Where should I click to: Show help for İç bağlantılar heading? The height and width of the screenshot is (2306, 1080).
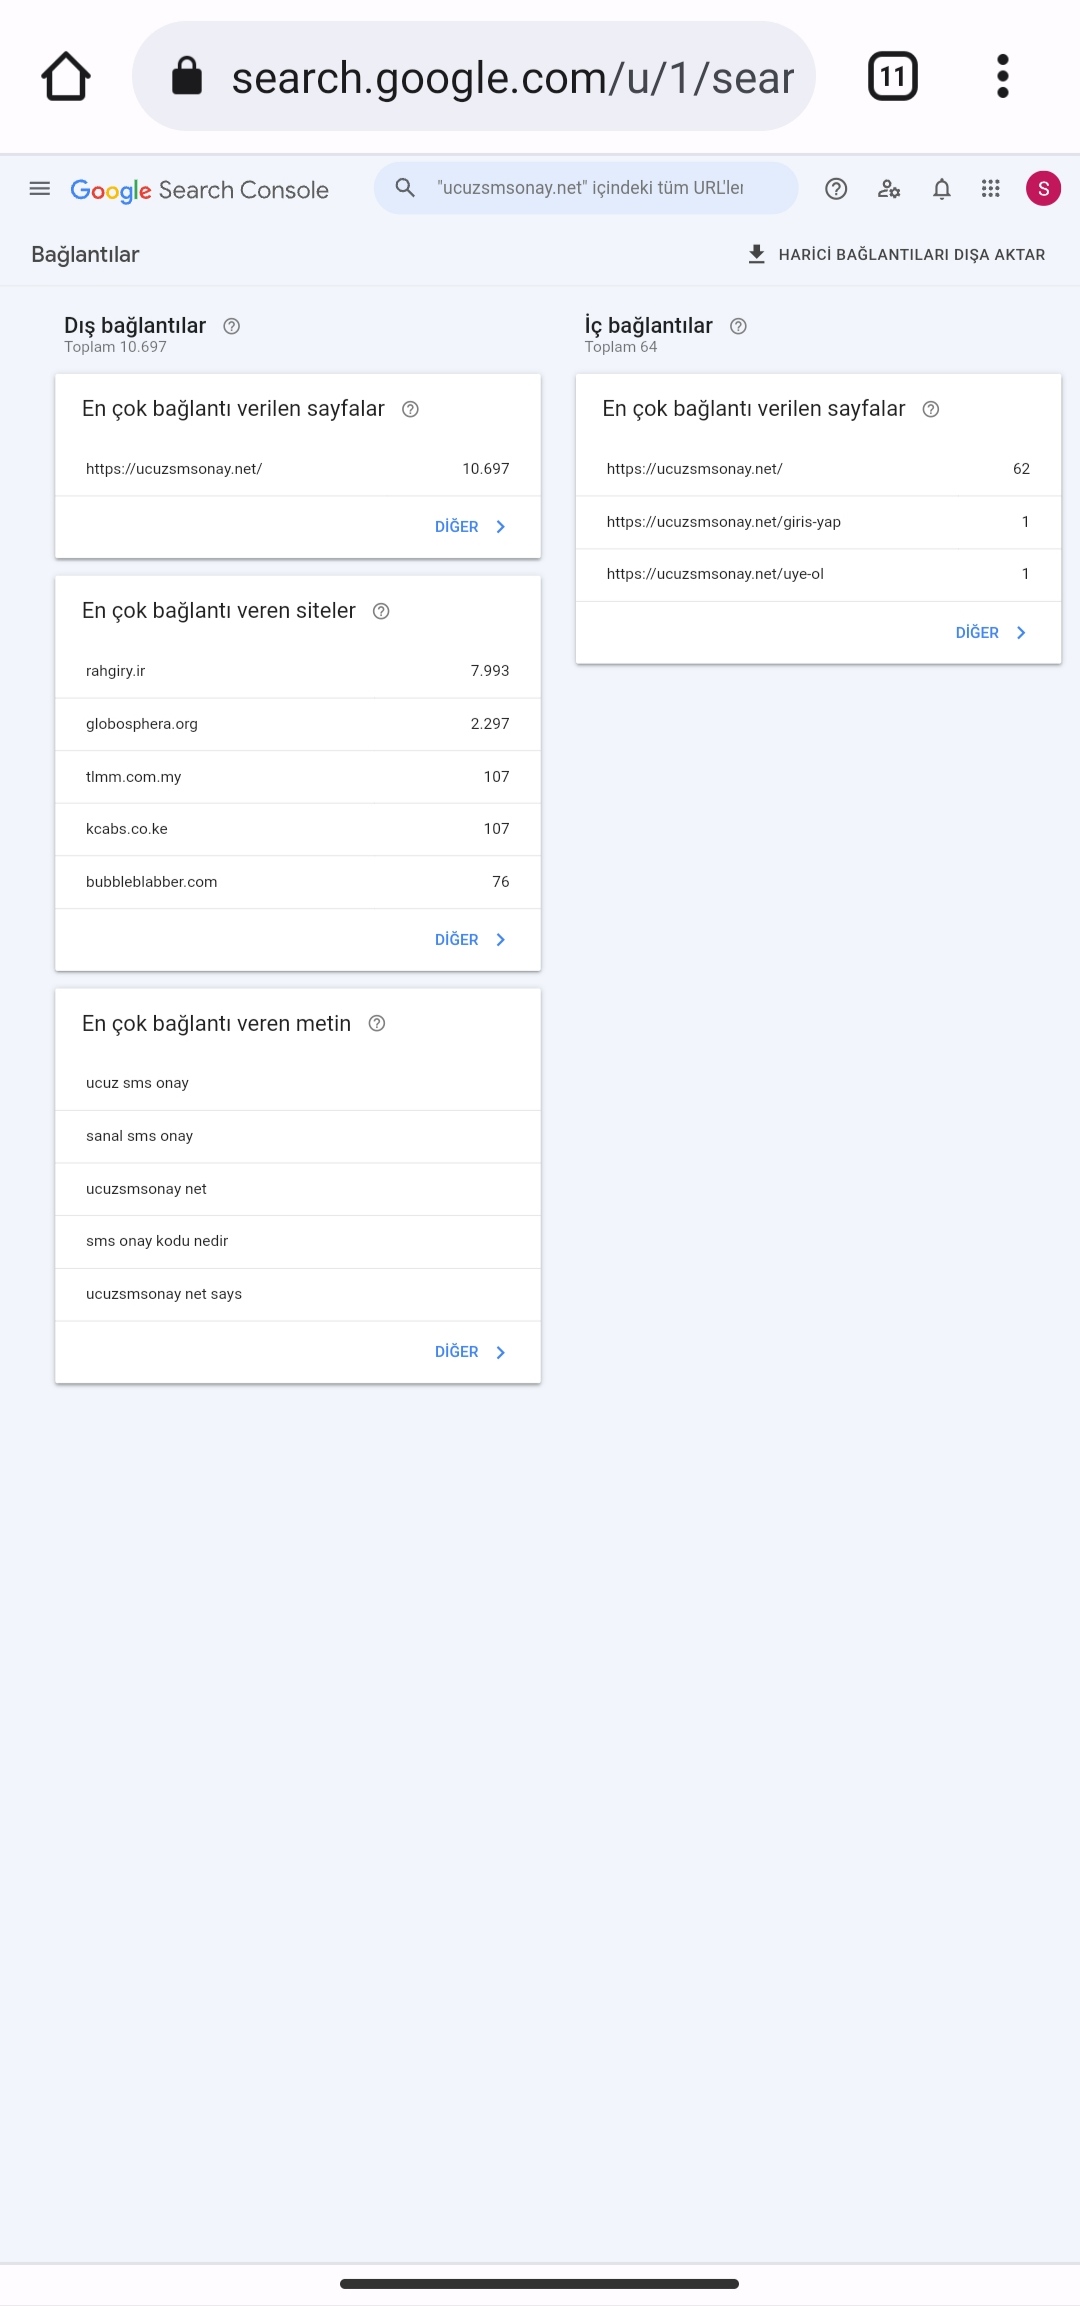(x=739, y=326)
